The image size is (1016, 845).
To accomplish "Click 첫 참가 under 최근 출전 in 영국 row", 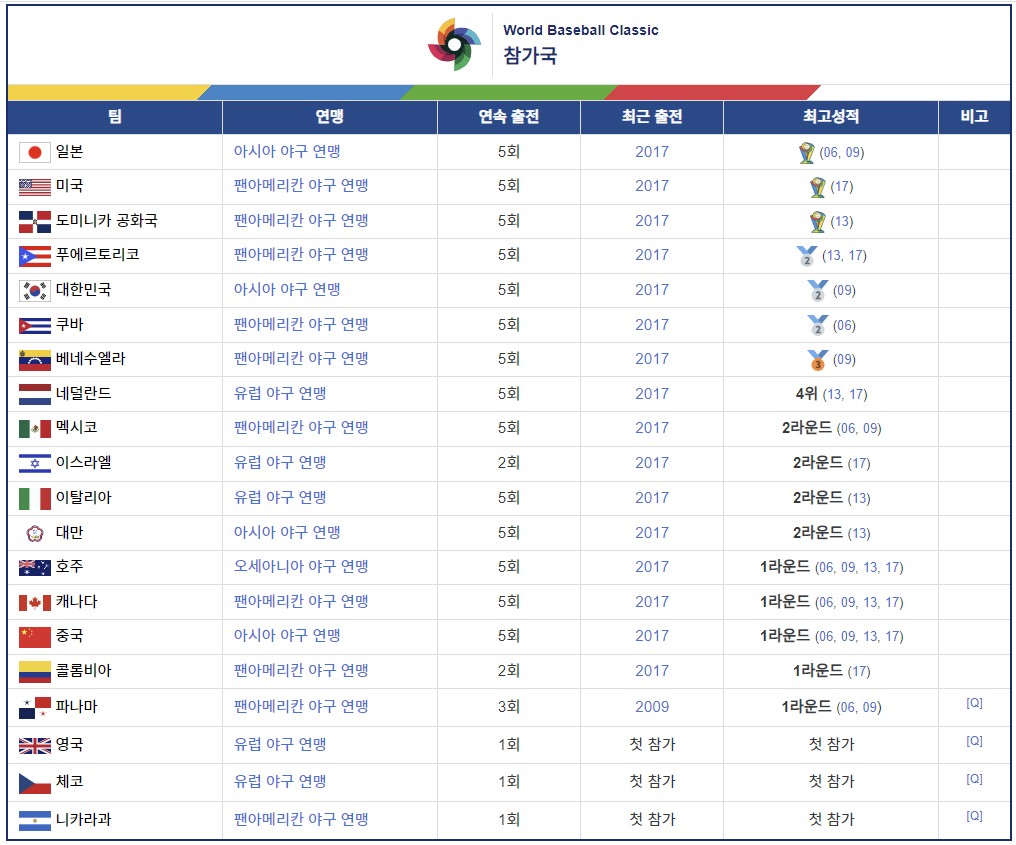I will (x=652, y=745).
